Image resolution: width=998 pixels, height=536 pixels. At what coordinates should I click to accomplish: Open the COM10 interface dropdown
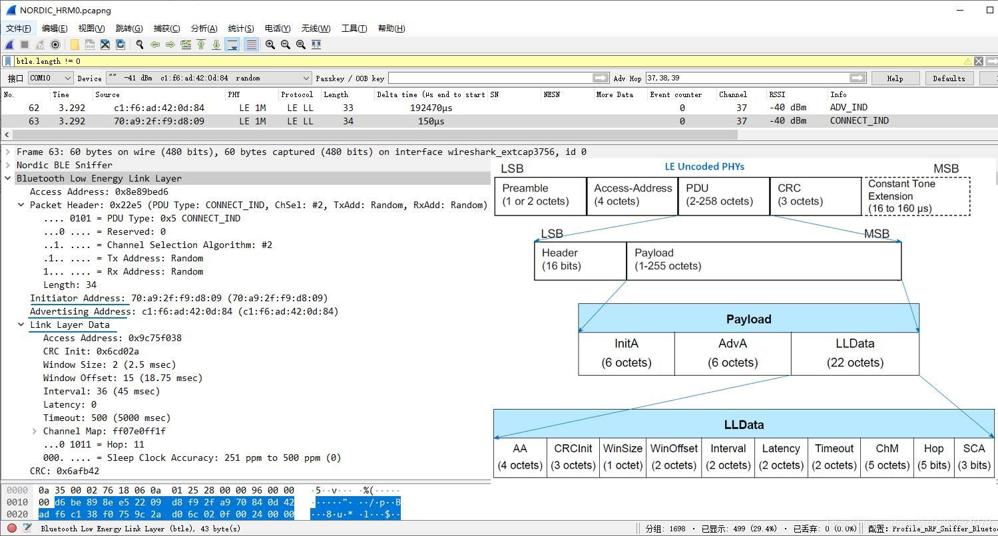tap(50, 78)
